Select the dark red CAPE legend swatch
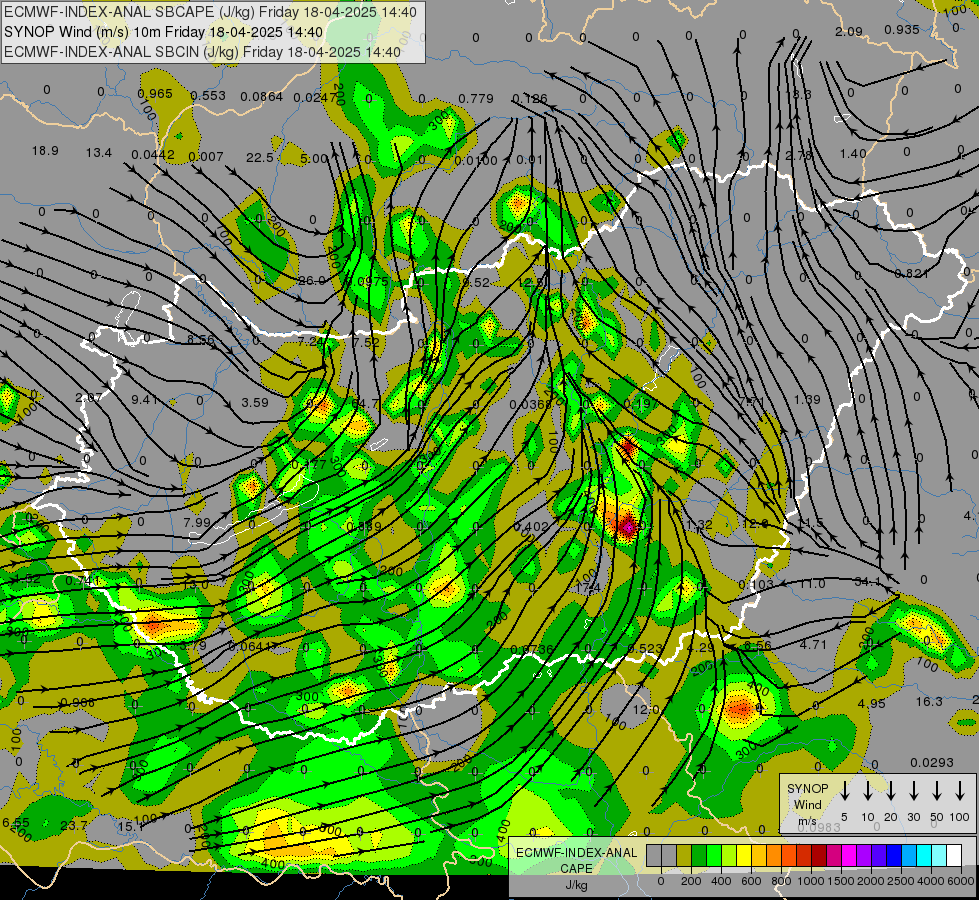The width and height of the screenshot is (979, 900). pyautogui.click(x=820, y=855)
